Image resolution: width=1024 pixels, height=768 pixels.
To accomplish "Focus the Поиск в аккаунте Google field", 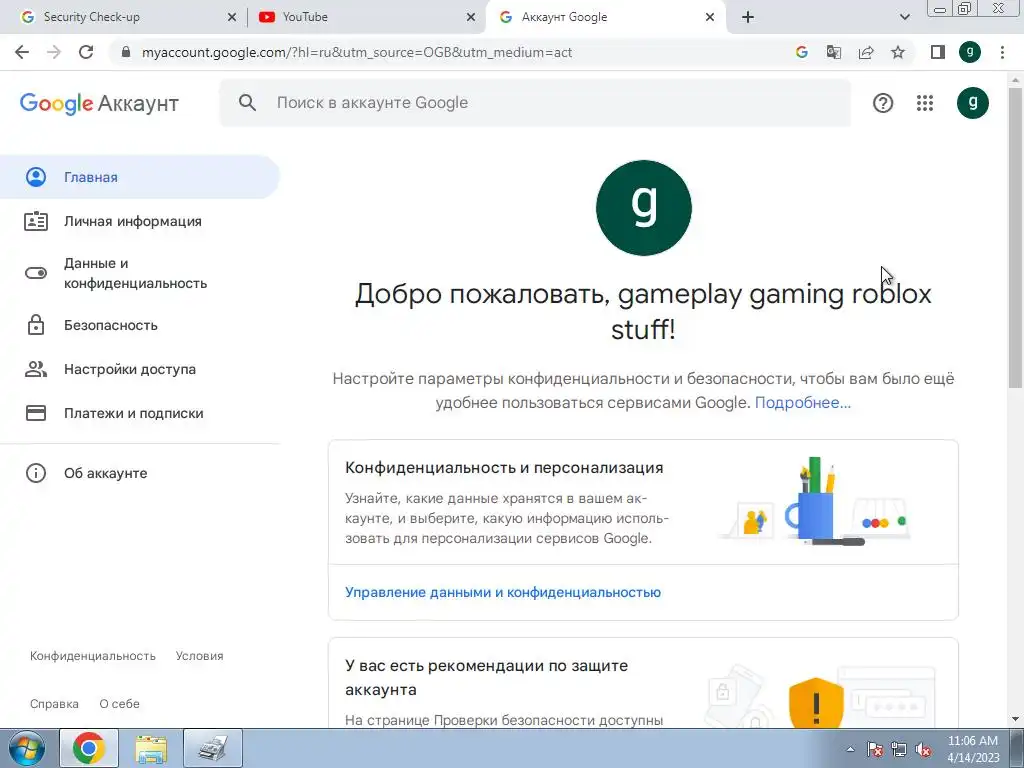I will point(536,103).
